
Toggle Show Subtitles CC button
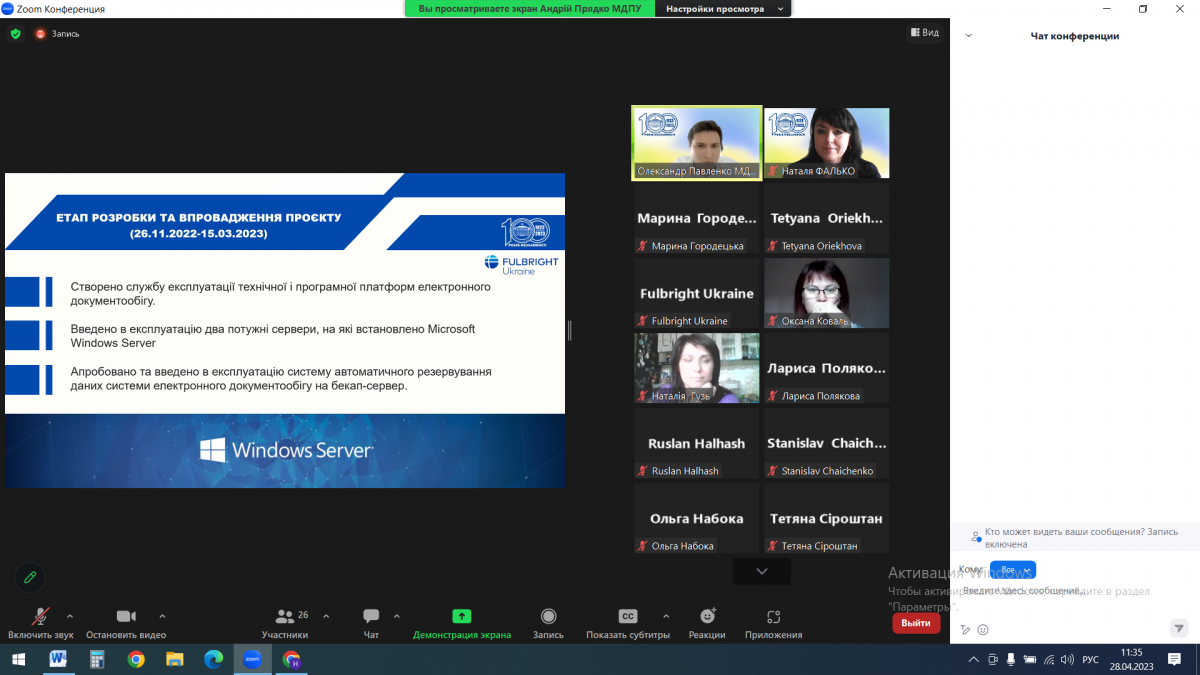click(628, 617)
